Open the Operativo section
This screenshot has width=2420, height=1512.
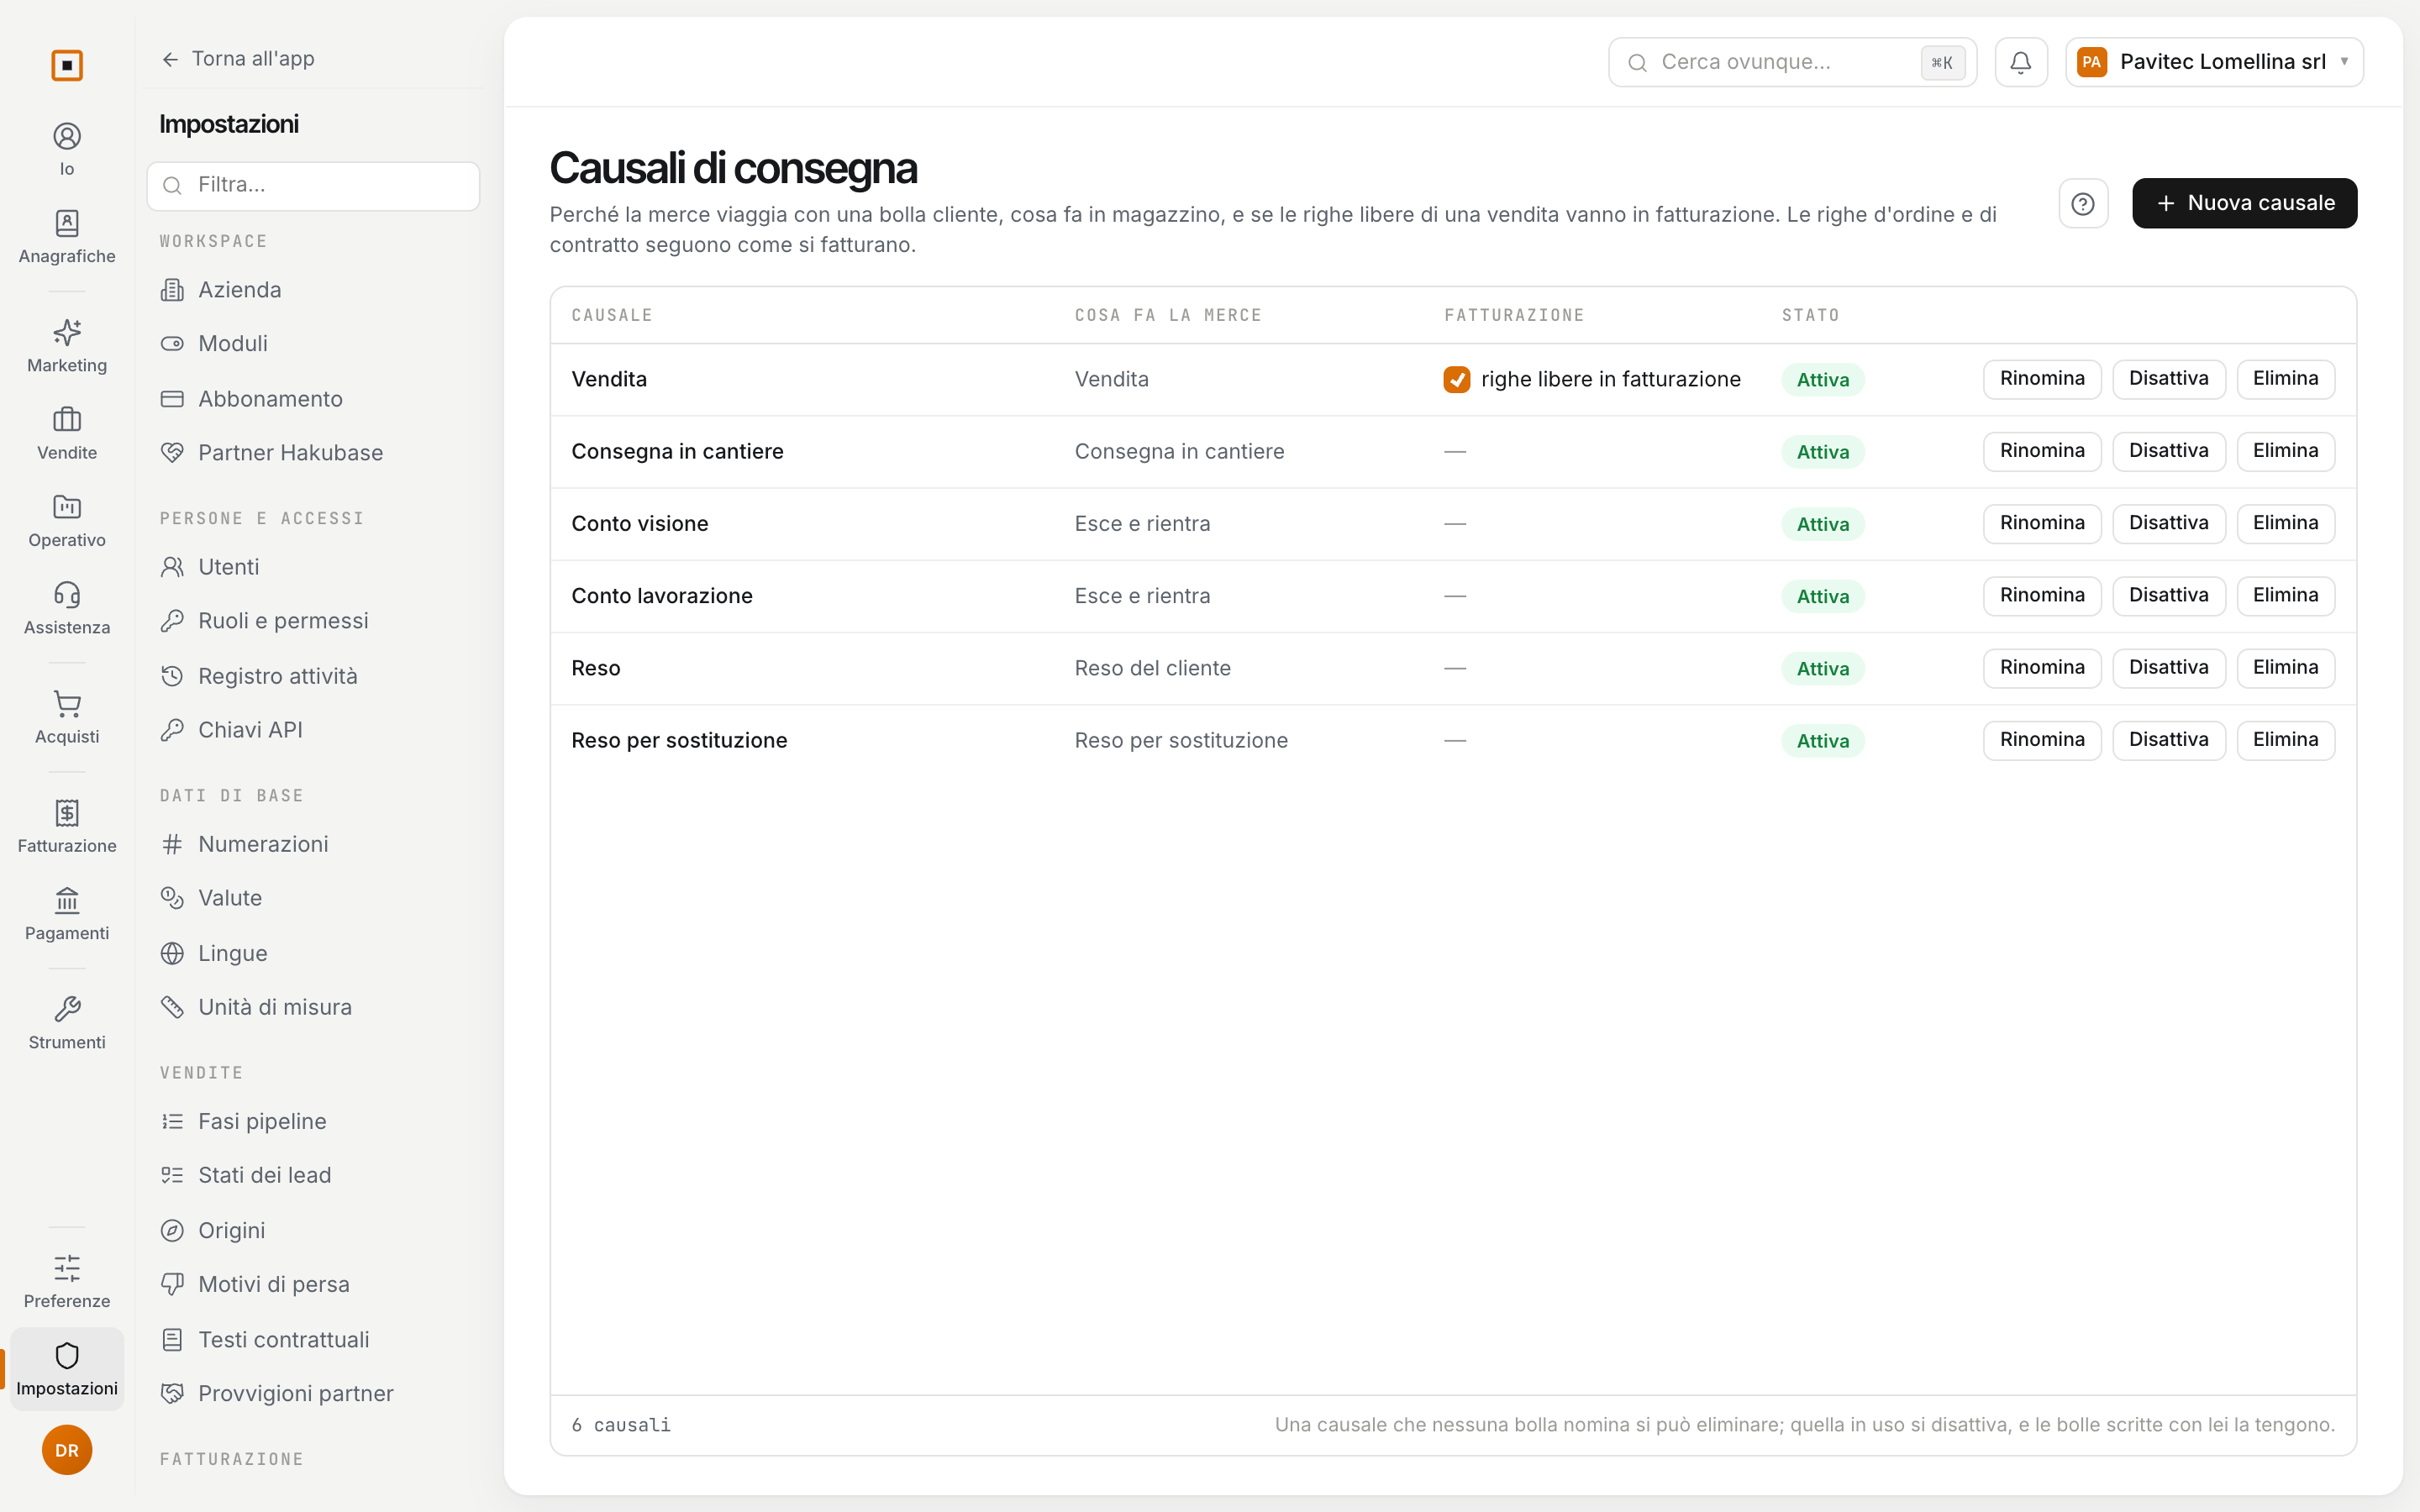pyautogui.click(x=67, y=521)
